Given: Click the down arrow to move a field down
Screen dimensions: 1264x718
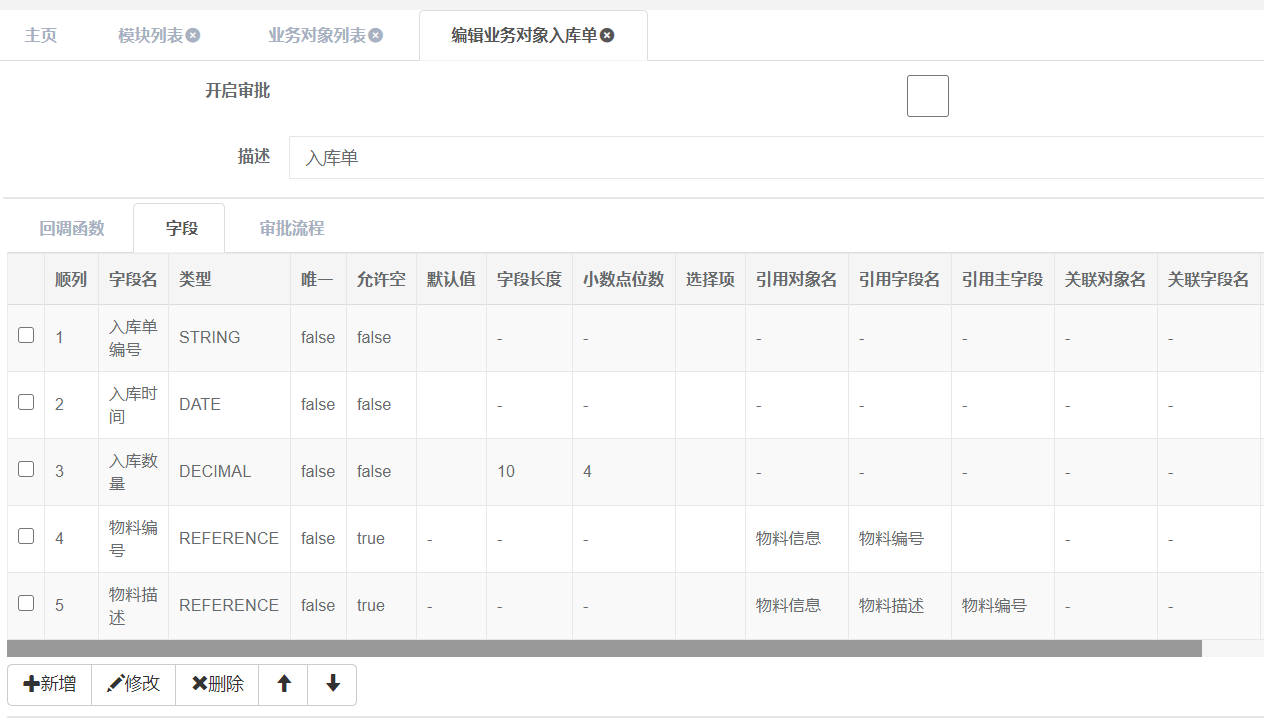Looking at the screenshot, I should 332,684.
